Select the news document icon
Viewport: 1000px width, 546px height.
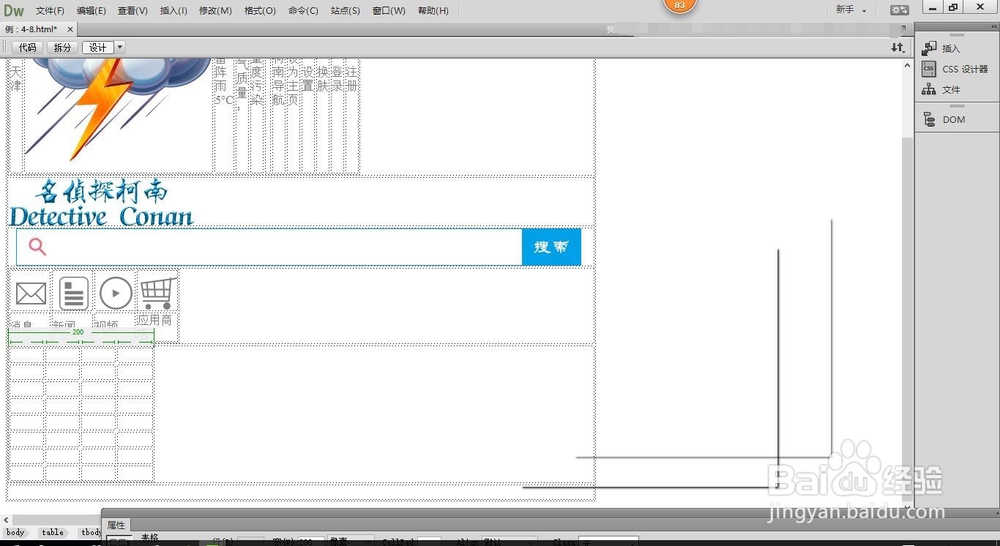click(73, 293)
